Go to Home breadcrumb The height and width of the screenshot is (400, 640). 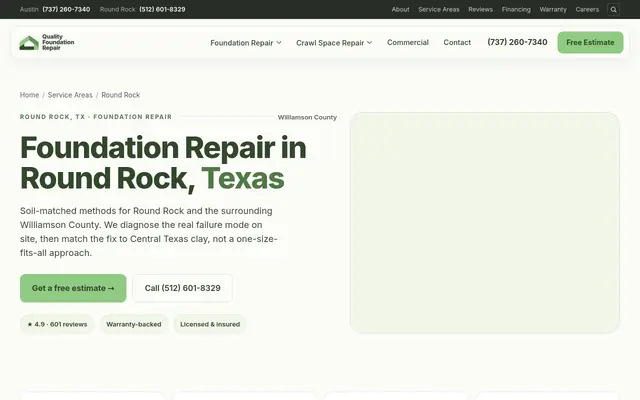click(29, 95)
